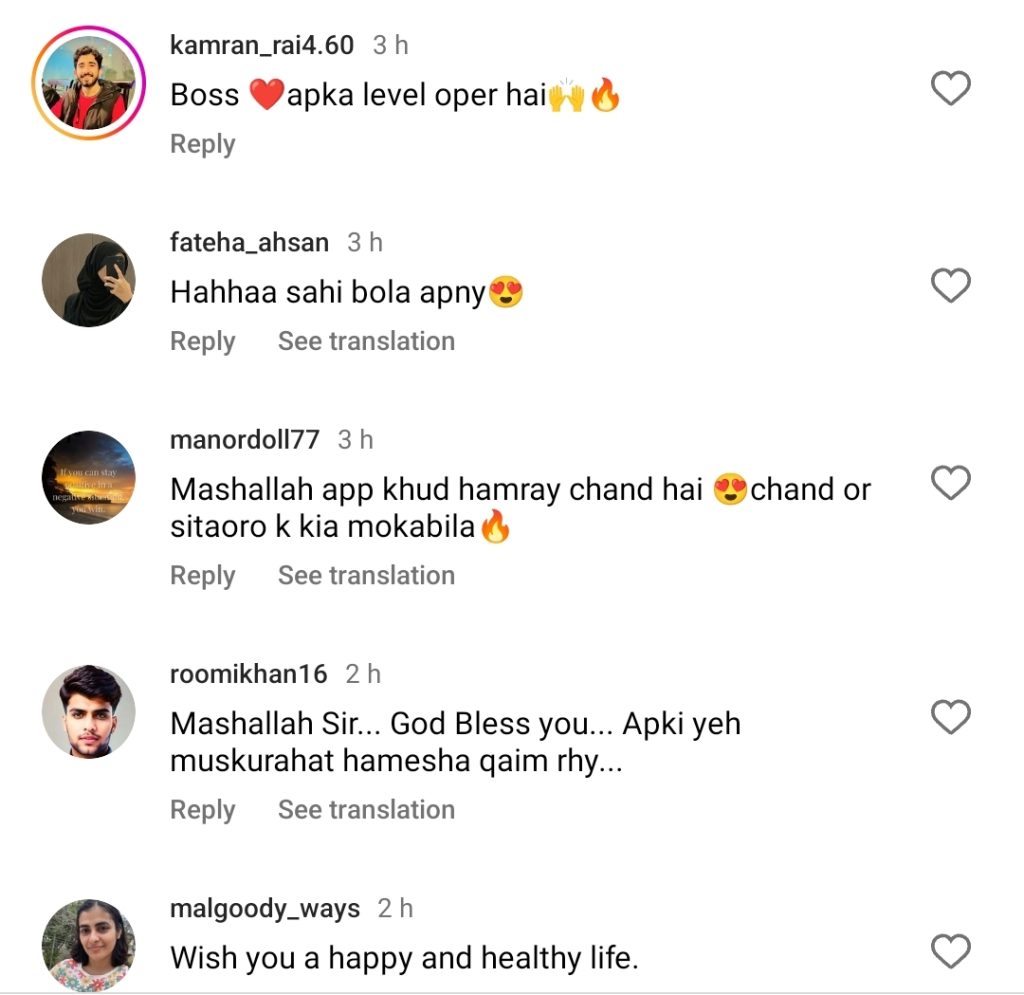Like kamran_rai4.60's comment with the heart
This screenshot has width=1024, height=995.
pyautogui.click(x=950, y=89)
